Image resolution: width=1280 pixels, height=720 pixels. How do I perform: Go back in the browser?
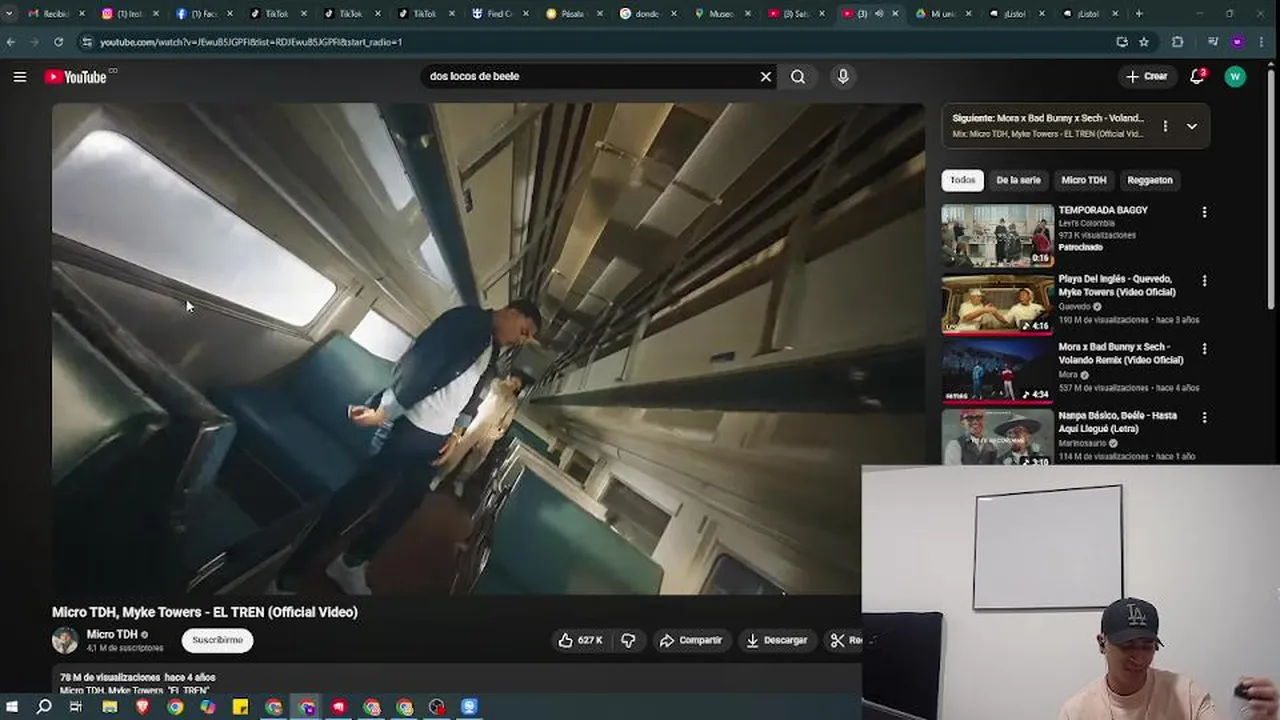click(x=11, y=42)
